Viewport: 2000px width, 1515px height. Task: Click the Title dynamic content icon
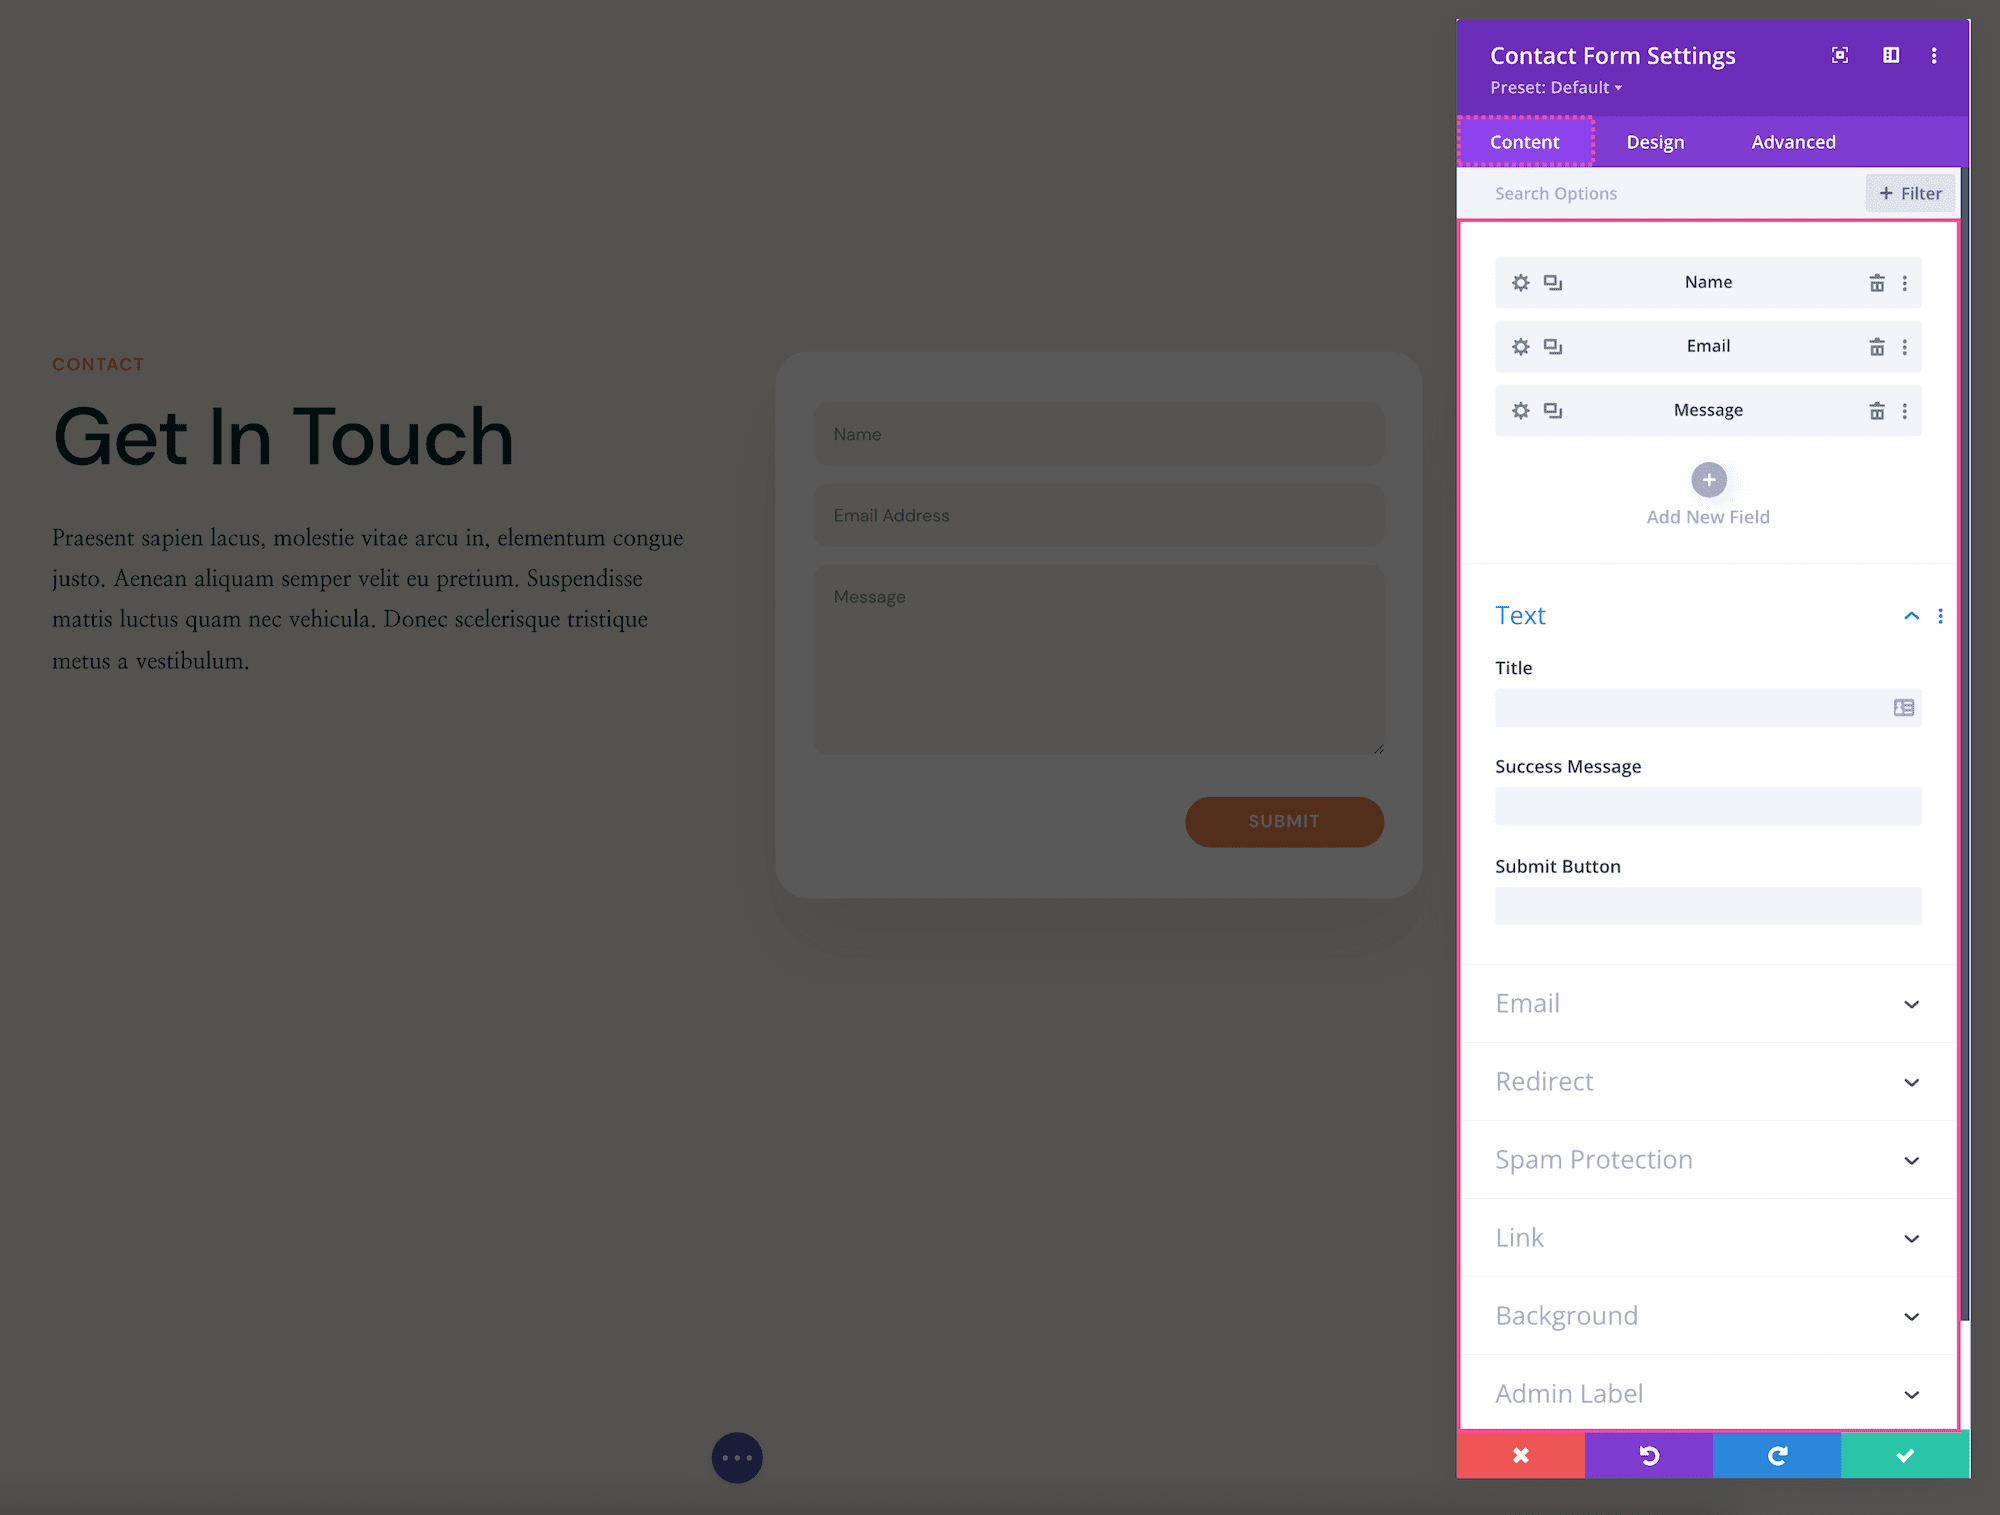coord(1905,707)
